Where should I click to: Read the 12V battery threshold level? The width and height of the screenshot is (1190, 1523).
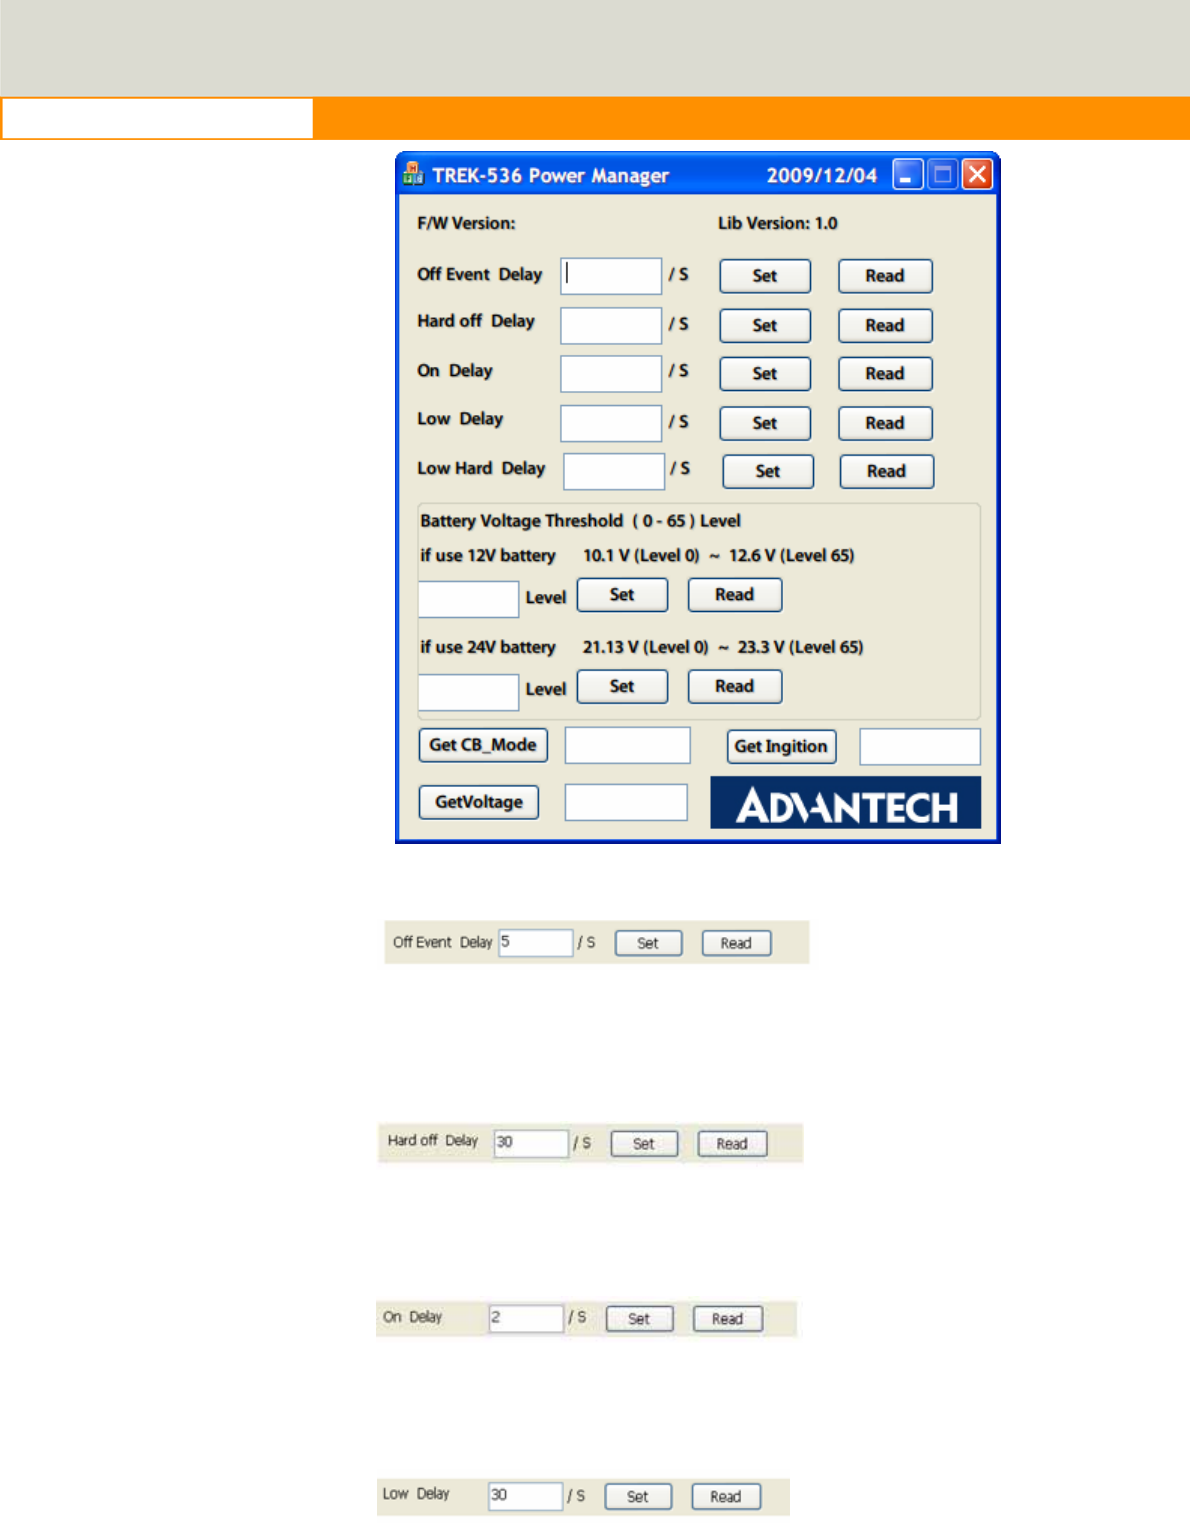(x=735, y=595)
